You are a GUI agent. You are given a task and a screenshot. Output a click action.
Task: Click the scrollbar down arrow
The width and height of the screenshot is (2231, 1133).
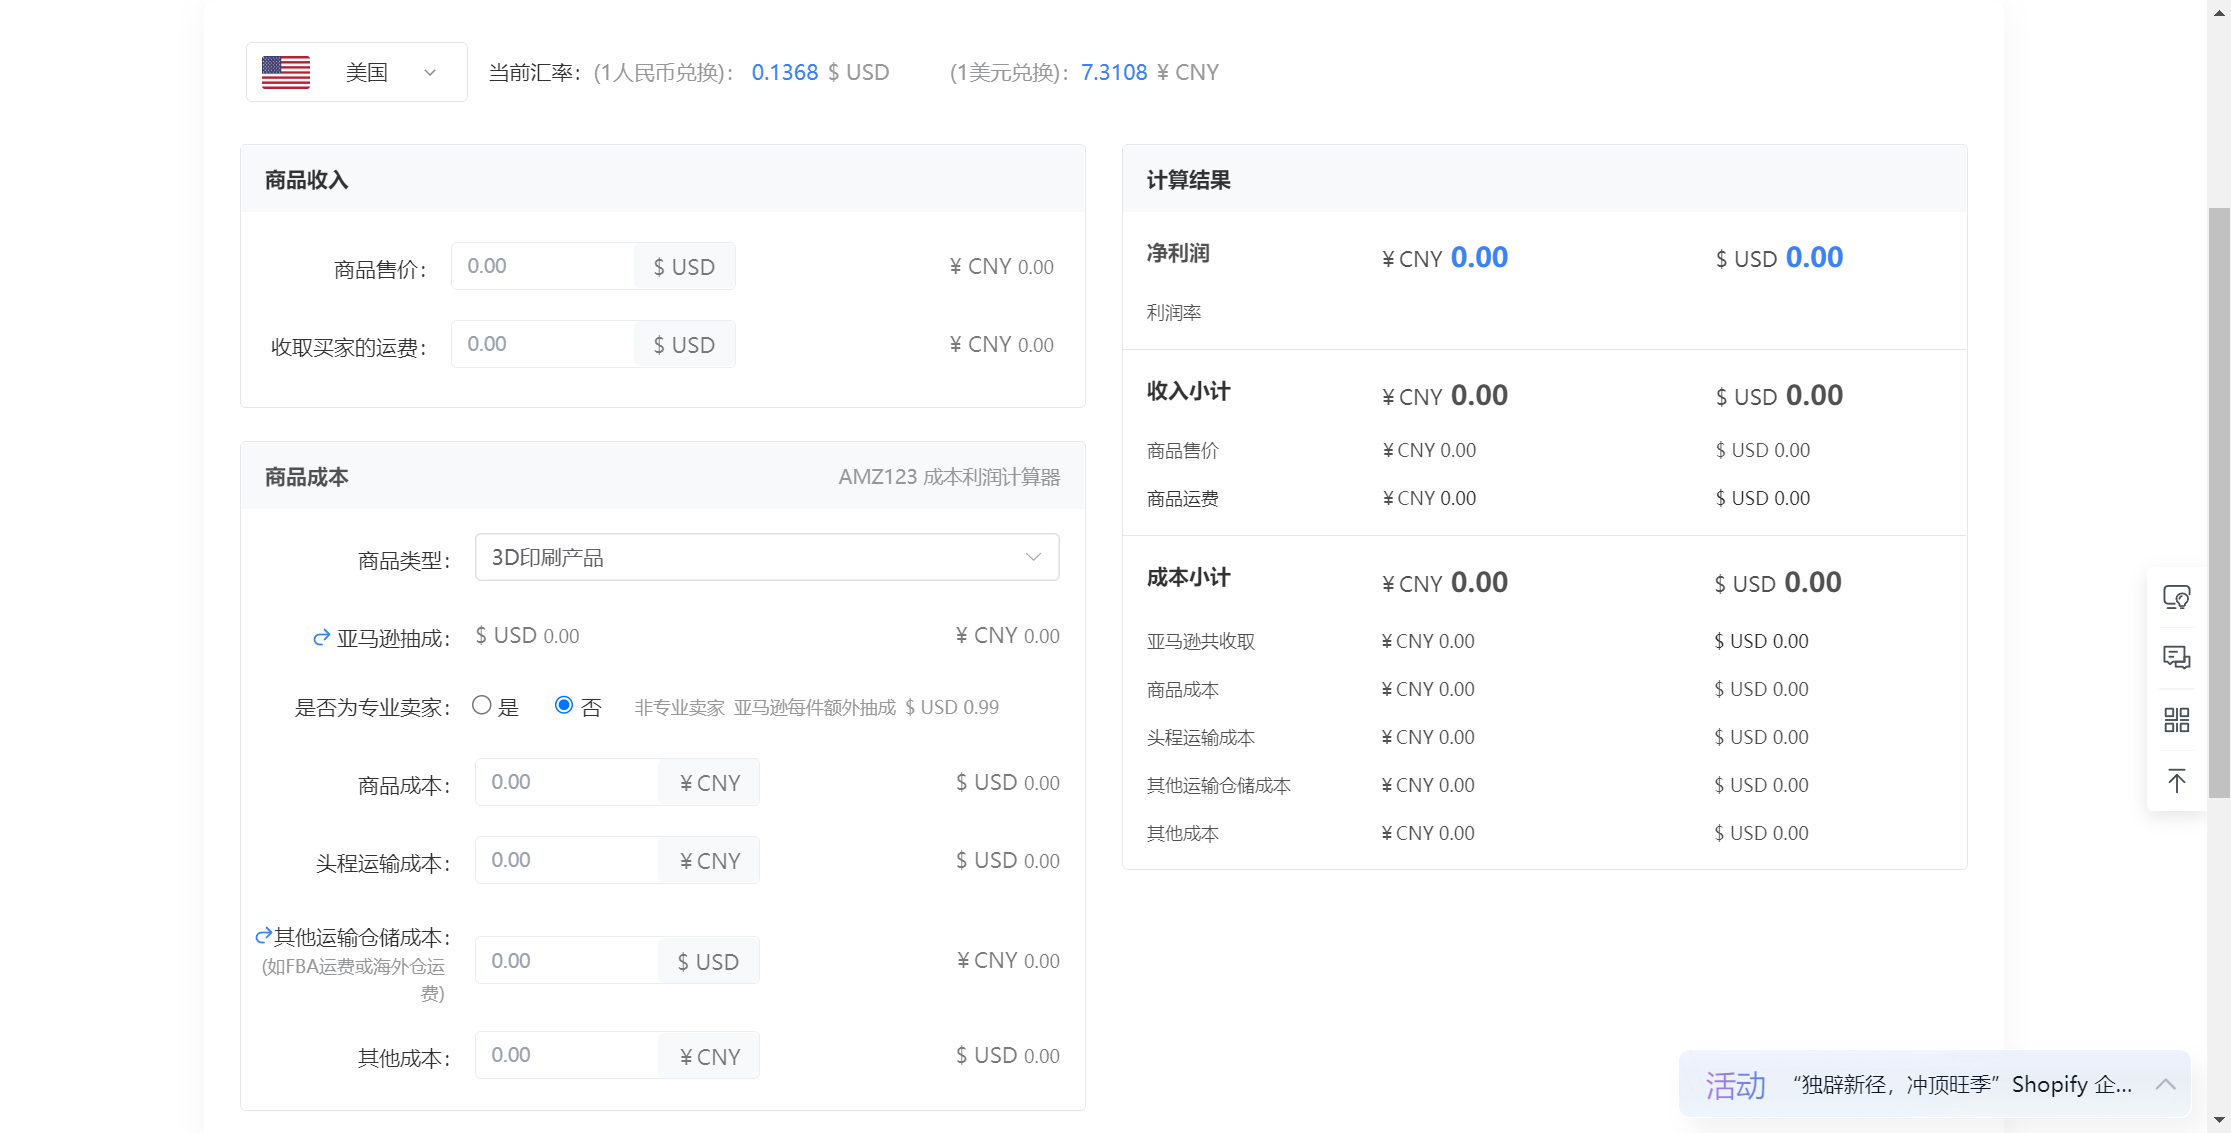pyautogui.click(x=2219, y=1121)
